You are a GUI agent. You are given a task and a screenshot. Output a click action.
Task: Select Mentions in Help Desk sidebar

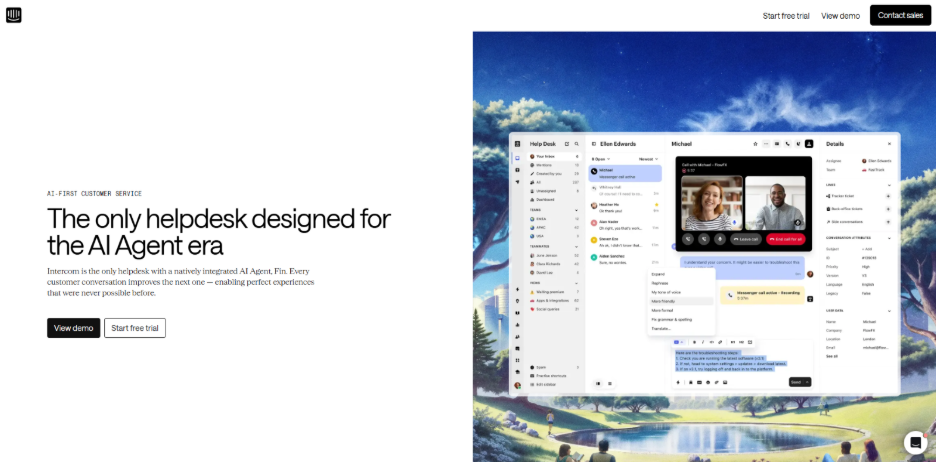(555, 165)
